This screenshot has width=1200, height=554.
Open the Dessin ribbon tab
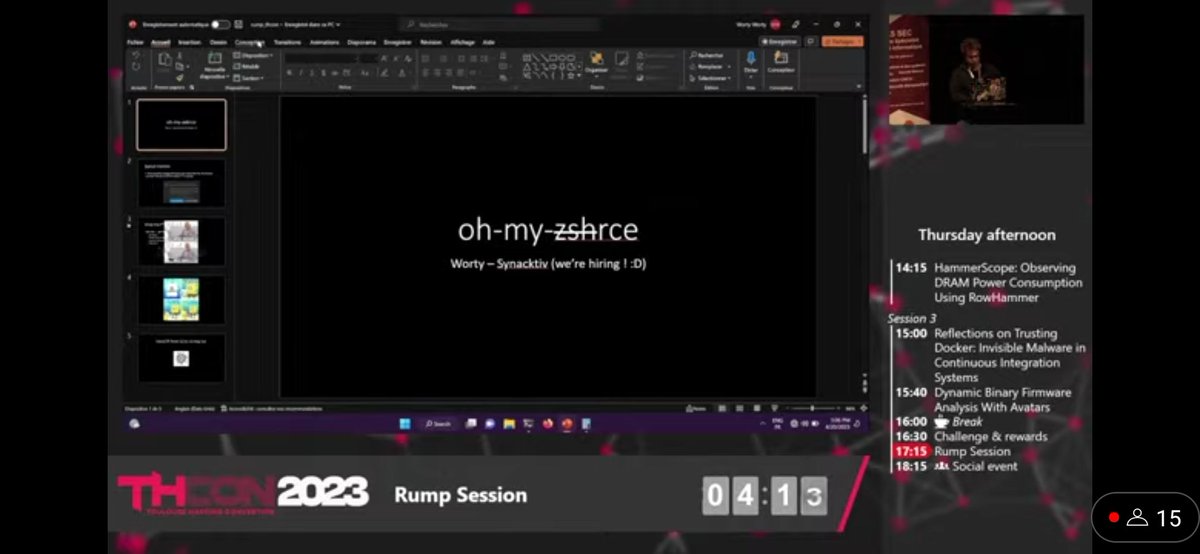(x=218, y=42)
